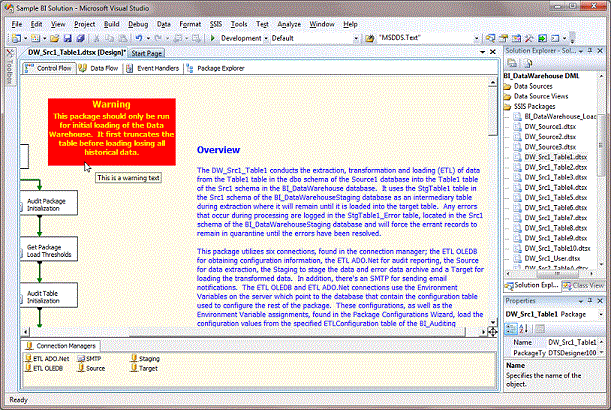The width and height of the screenshot is (611, 410).
Task: Switch to the Data Flow tab
Action: 99,68
